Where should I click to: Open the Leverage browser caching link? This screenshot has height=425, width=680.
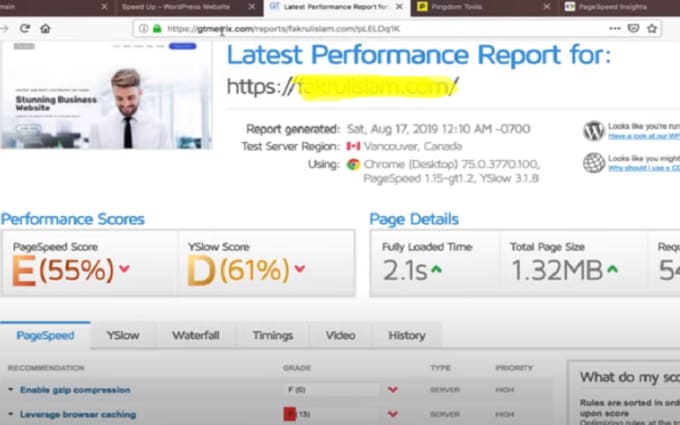78,414
